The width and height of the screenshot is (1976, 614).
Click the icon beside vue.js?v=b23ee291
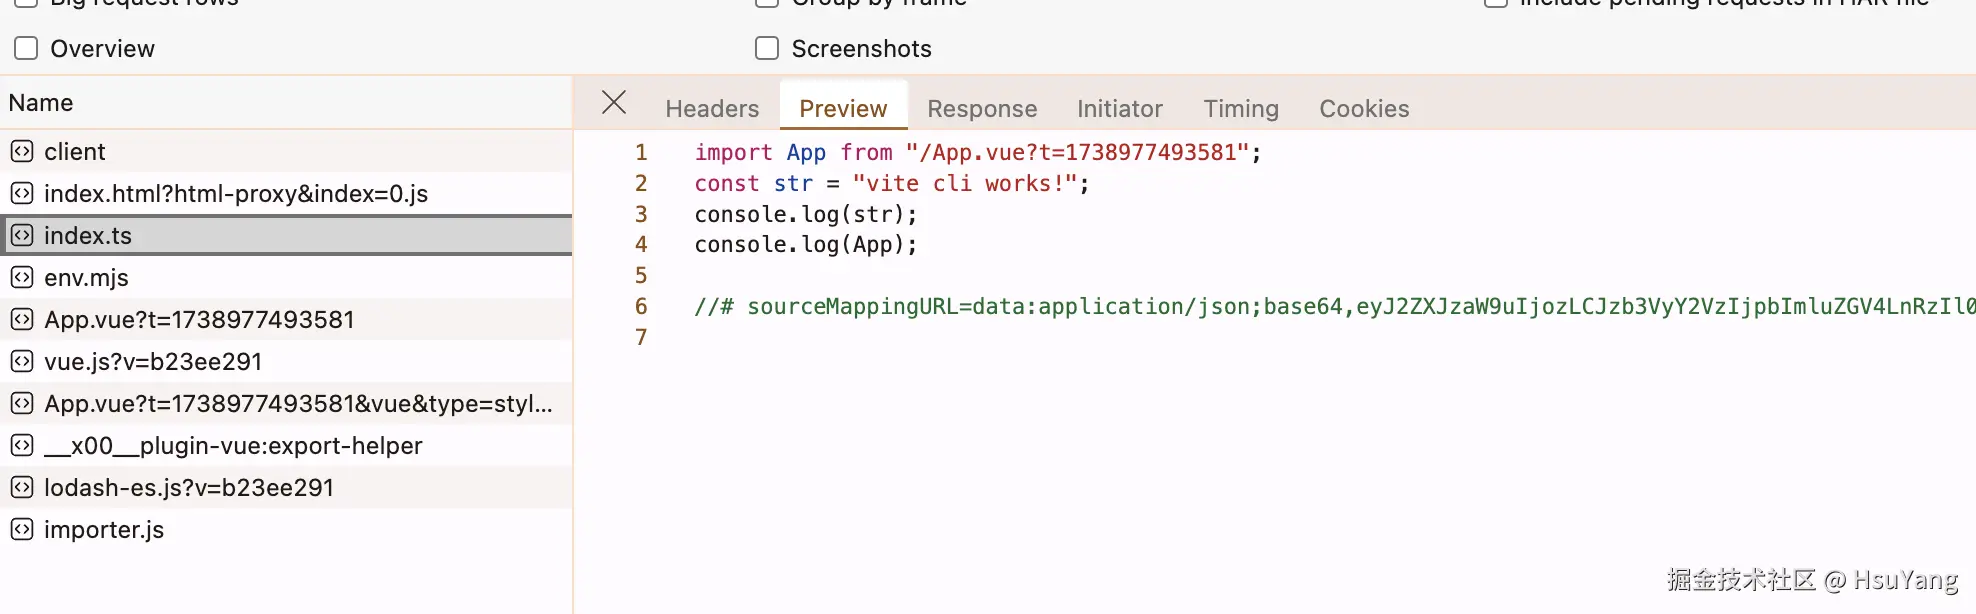pos(22,361)
